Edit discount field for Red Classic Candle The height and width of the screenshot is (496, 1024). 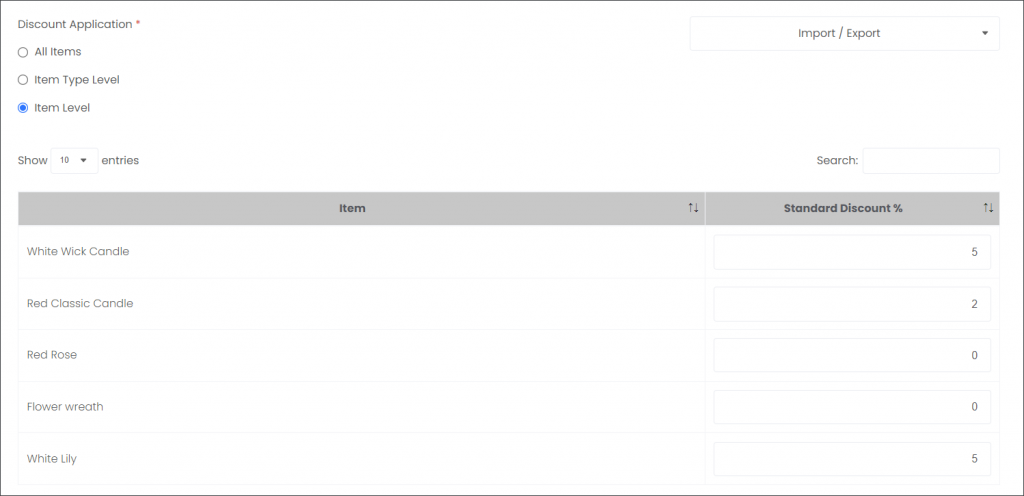pos(852,303)
